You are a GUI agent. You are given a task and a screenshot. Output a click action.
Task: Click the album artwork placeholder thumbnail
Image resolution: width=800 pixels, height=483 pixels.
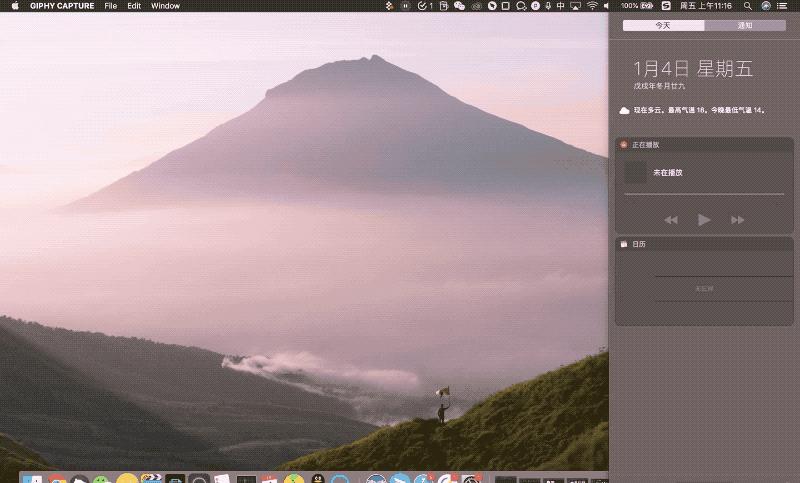point(635,172)
